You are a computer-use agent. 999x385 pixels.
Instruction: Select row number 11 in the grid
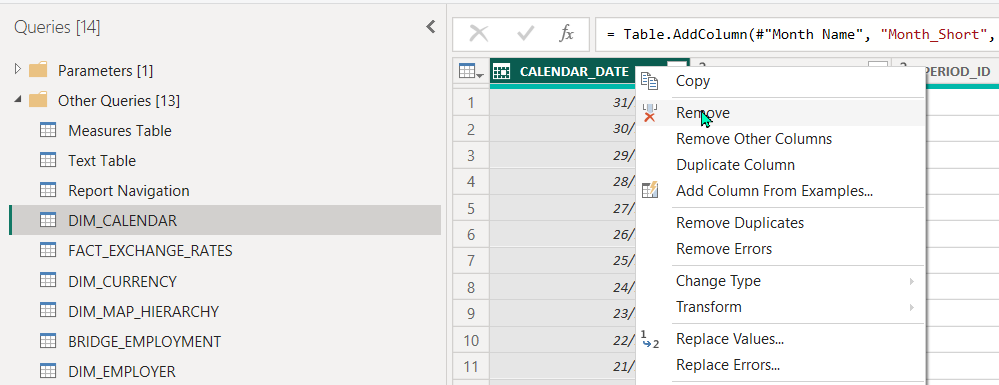tap(471, 367)
